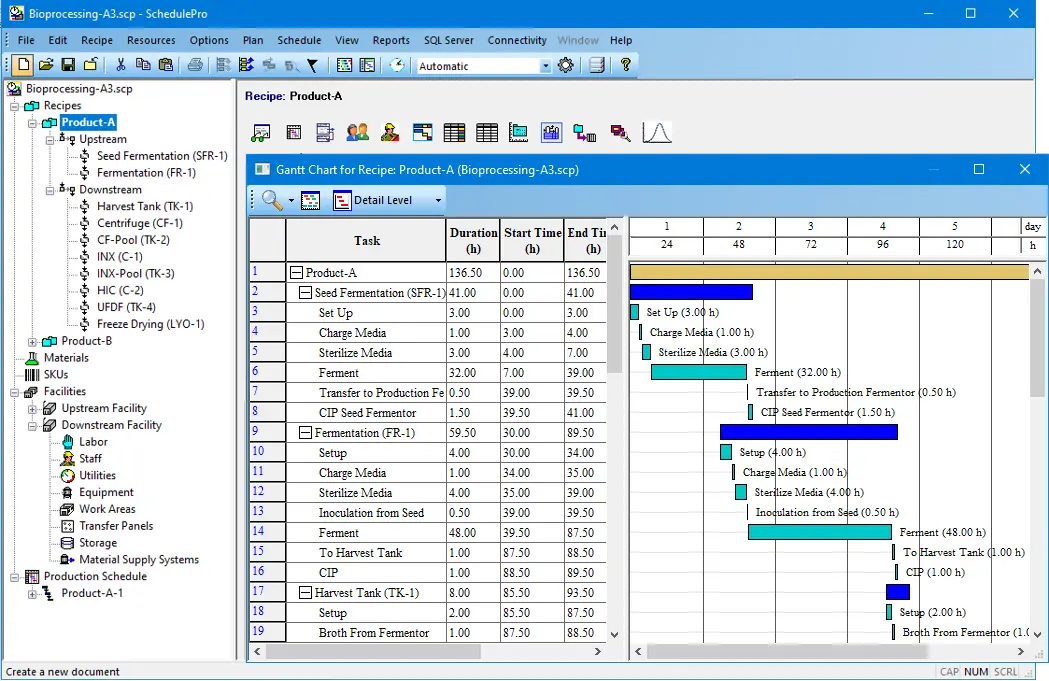Click the Paste clipboard icon
The image size is (1049, 681).
click(x=165, y=65)
